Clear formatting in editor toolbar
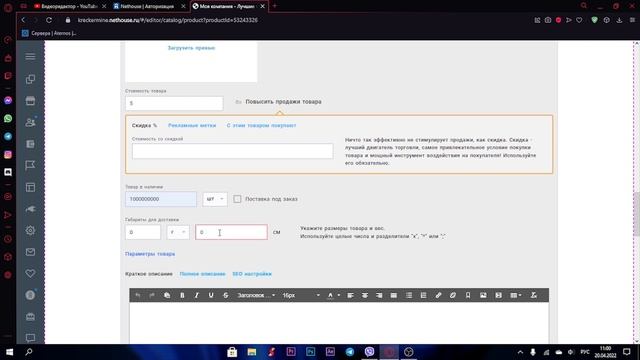The height and width of the screenshot is (360, 640). tap(533, 295)
